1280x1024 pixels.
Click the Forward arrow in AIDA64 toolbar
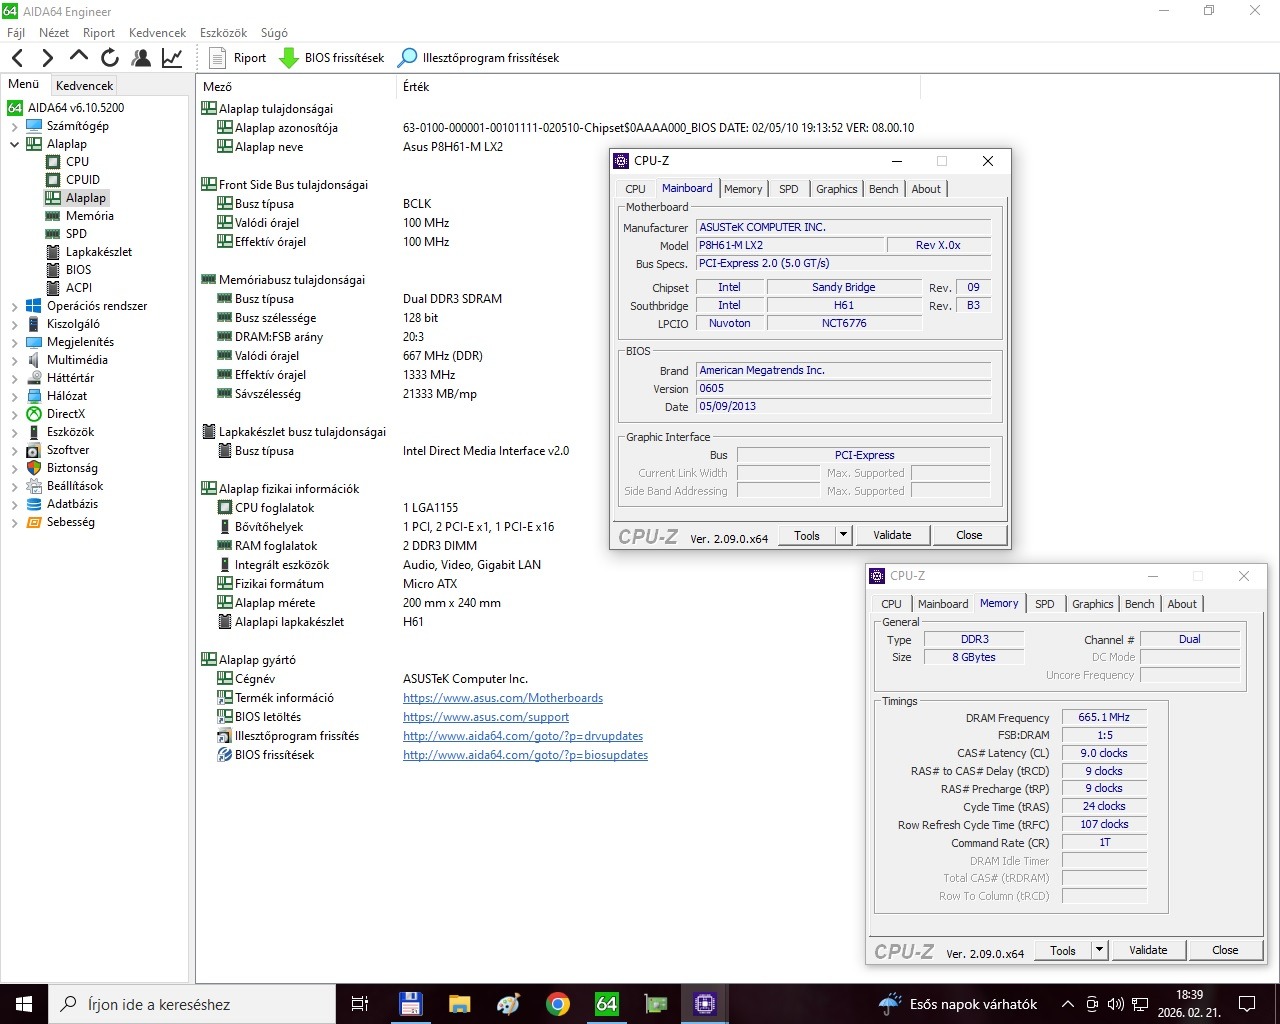(x=47, y=58)
